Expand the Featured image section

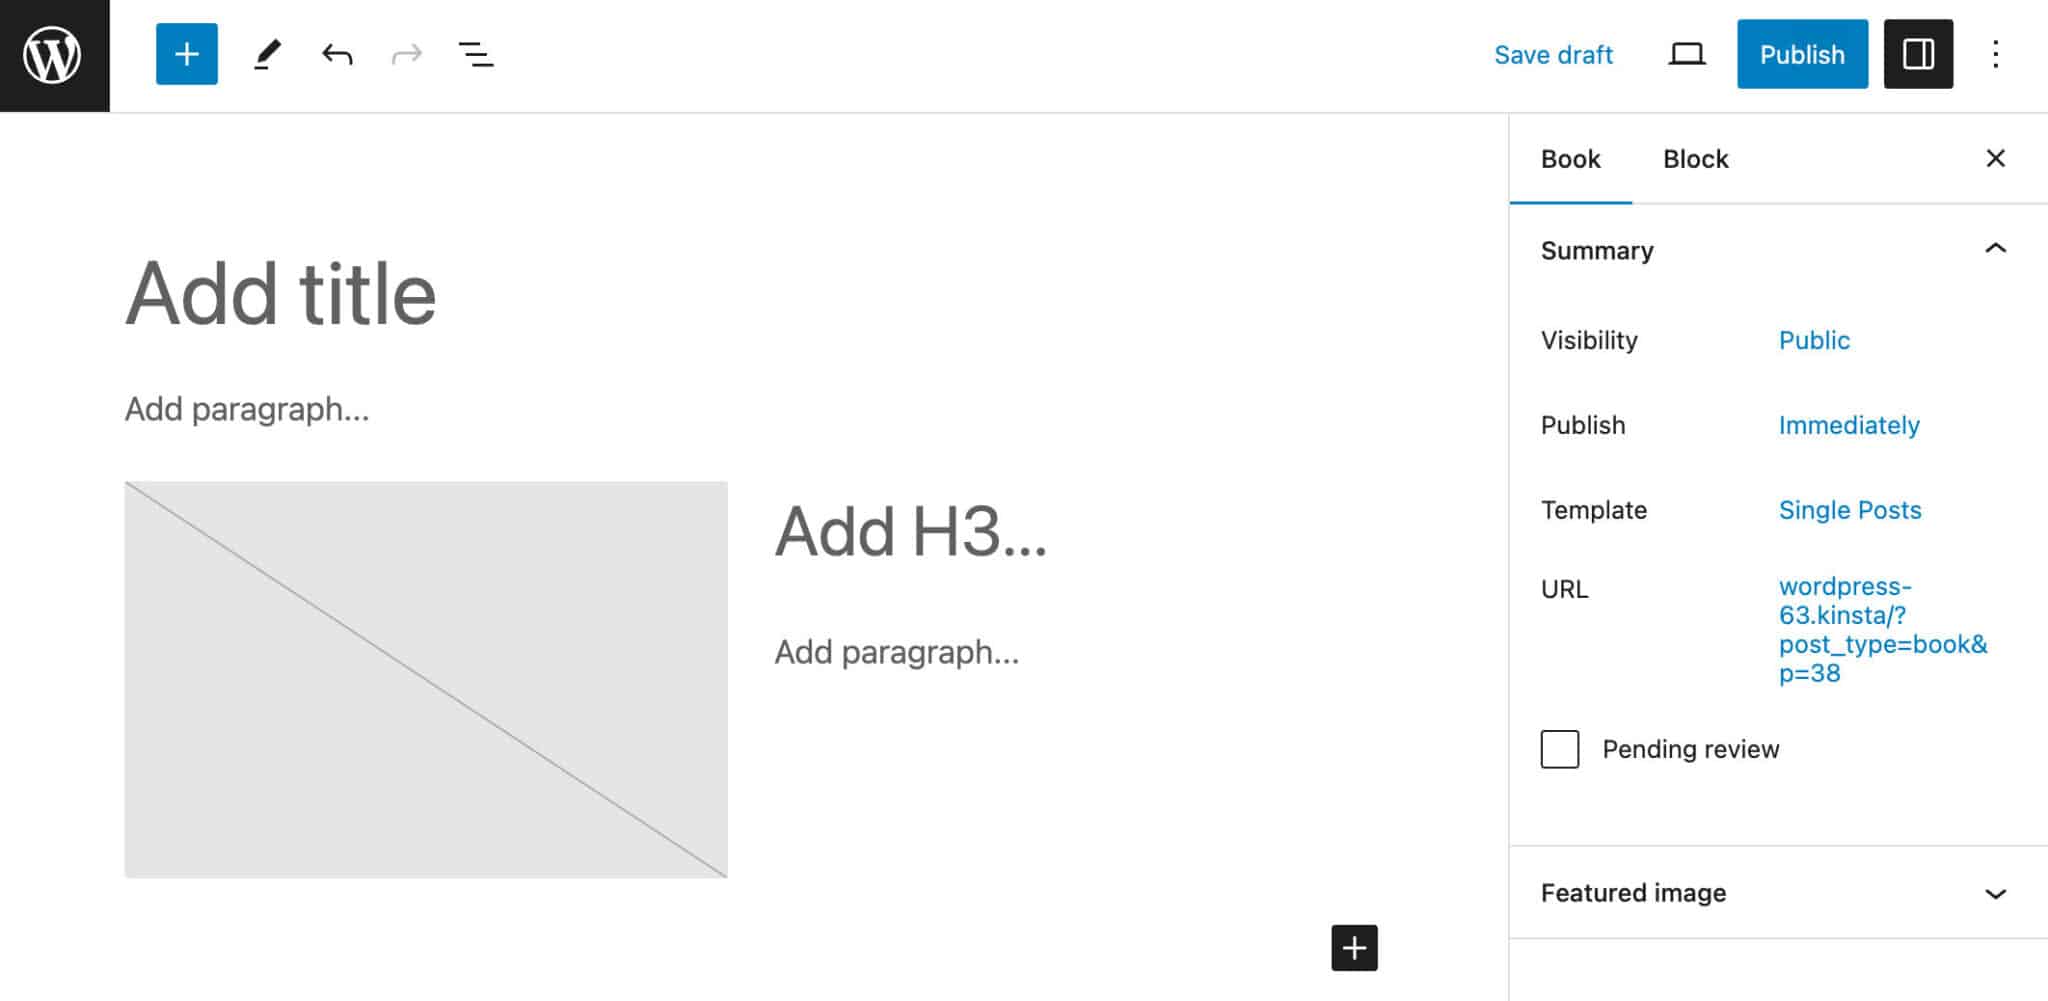(x=1996, y=893)
